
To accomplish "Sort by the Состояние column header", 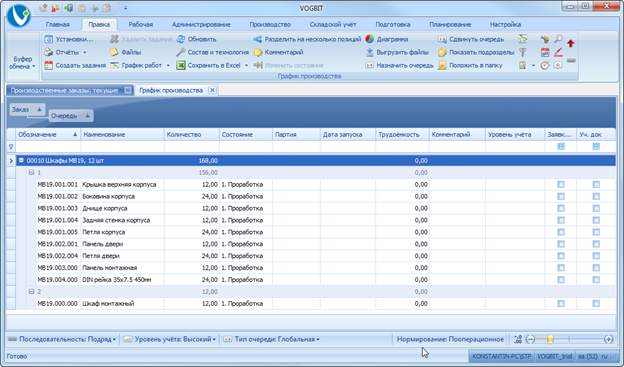I will click(x=246, y=135).
